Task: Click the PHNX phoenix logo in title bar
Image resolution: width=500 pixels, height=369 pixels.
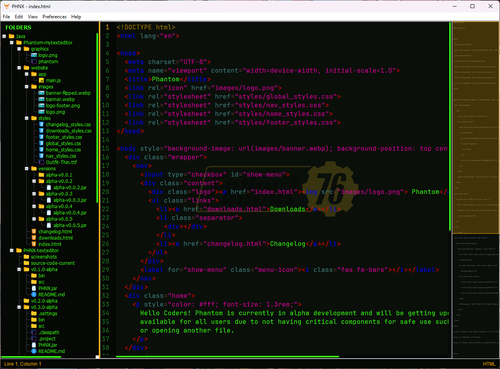Action: (6, 6)
